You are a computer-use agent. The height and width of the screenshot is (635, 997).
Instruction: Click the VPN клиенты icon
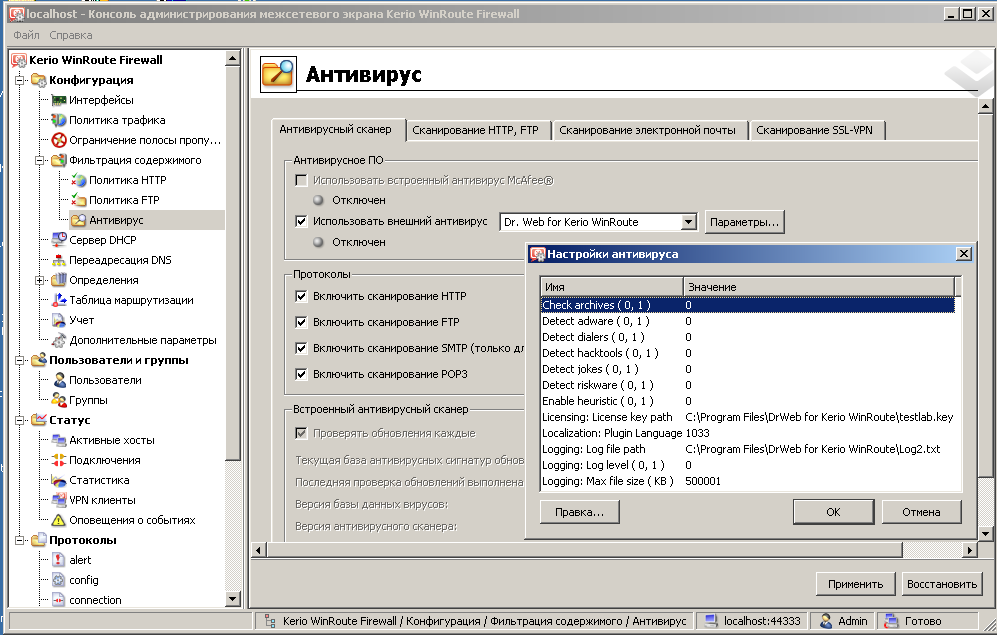[58, 500]
